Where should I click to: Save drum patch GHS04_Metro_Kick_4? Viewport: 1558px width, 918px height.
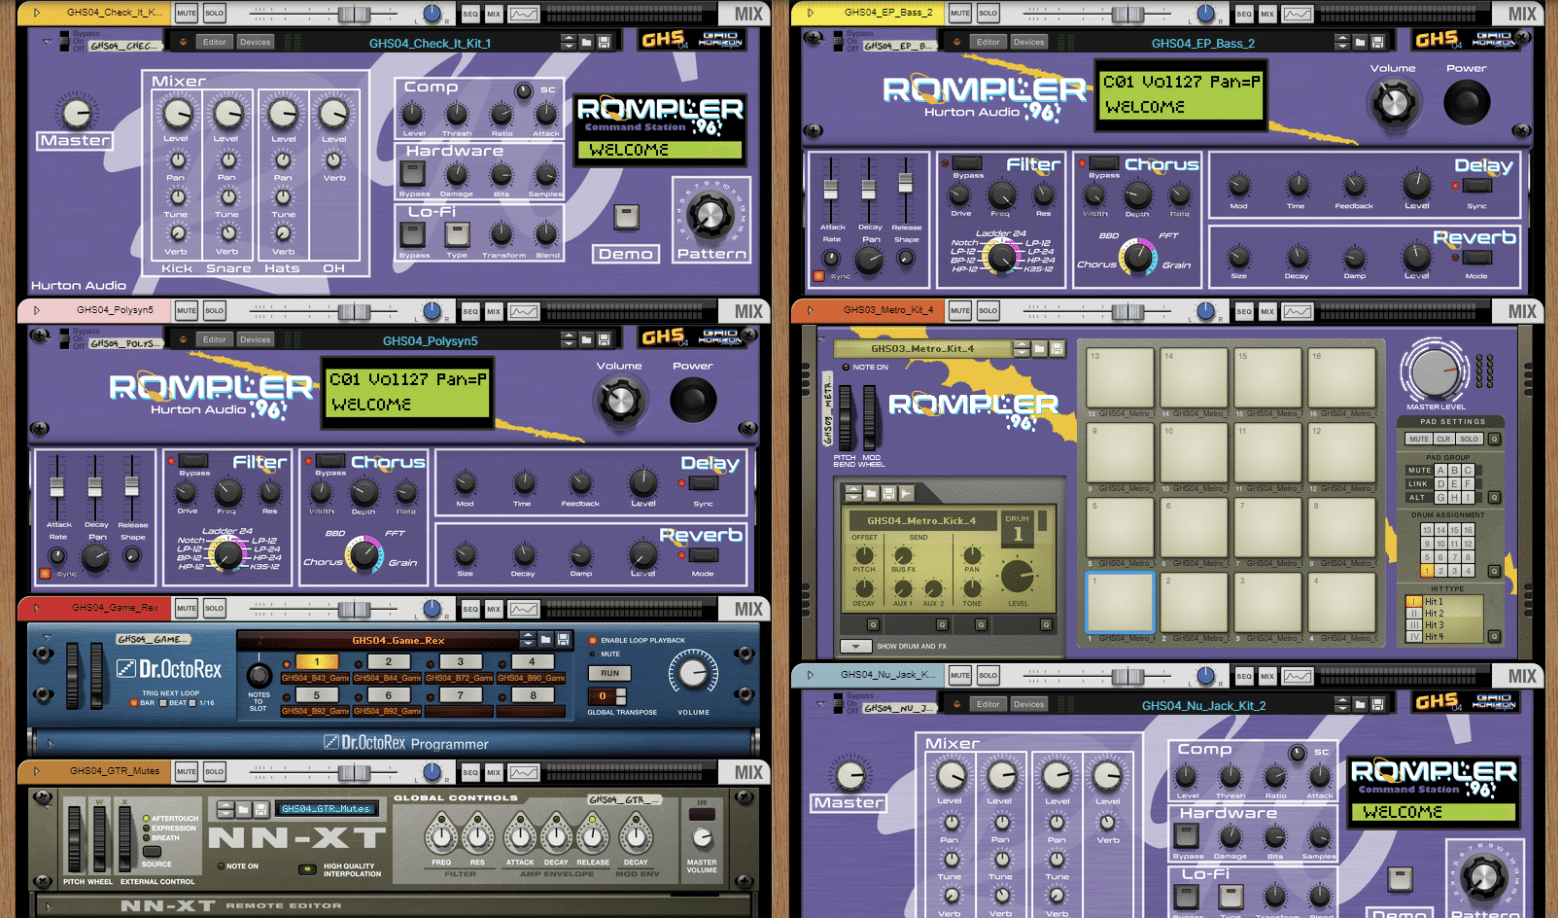click(889, 493)
